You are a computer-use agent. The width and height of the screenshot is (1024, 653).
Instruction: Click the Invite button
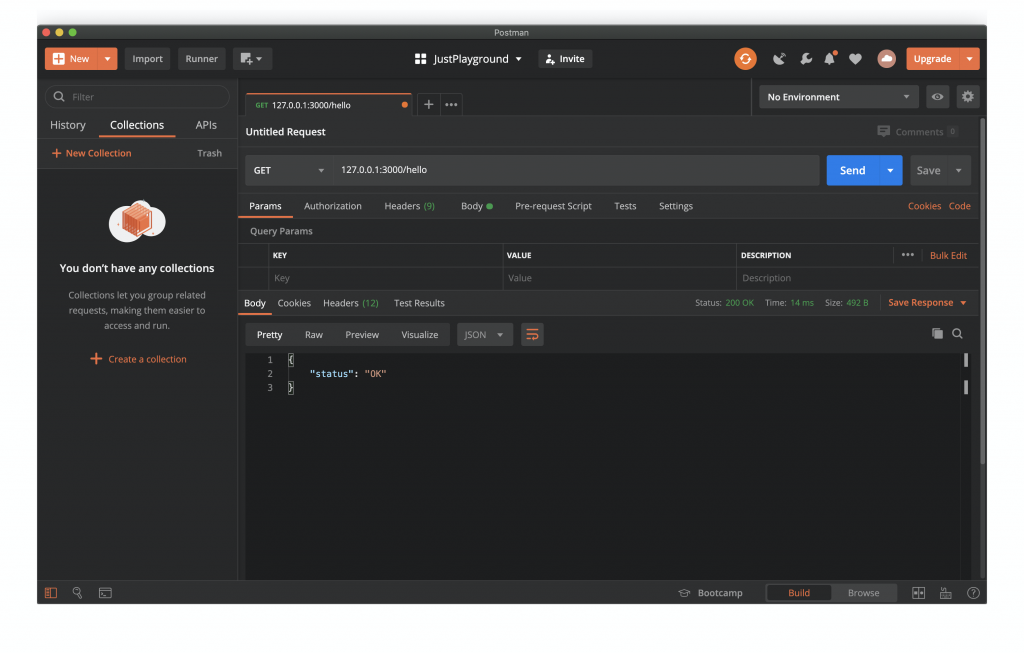point(566,59)
